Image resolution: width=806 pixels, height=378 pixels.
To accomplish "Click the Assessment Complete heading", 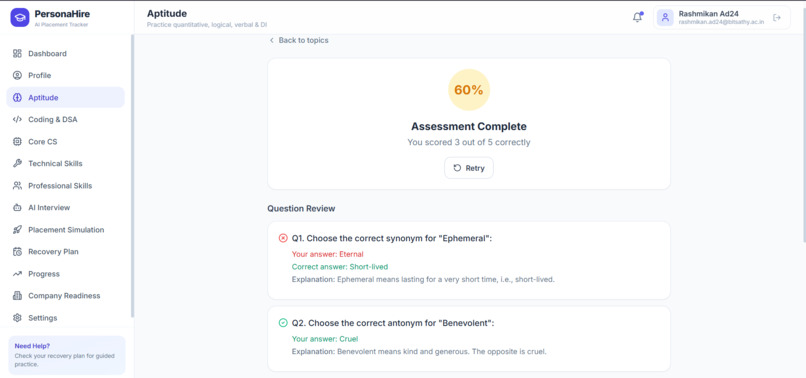I will pos(469,127).
